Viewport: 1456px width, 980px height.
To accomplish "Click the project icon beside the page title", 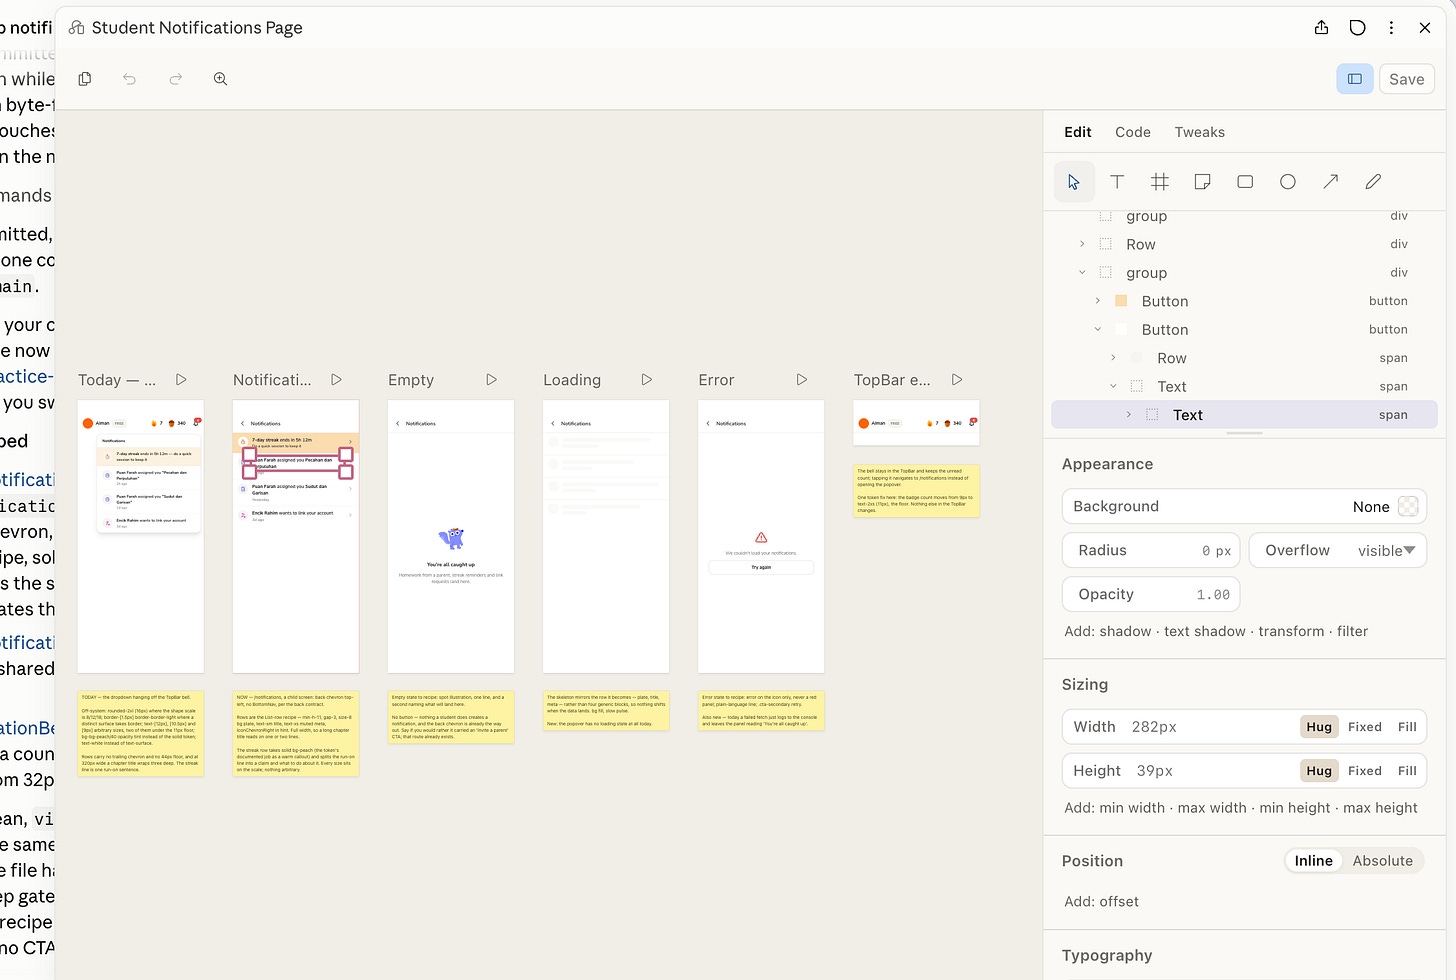I will [76, 28].
